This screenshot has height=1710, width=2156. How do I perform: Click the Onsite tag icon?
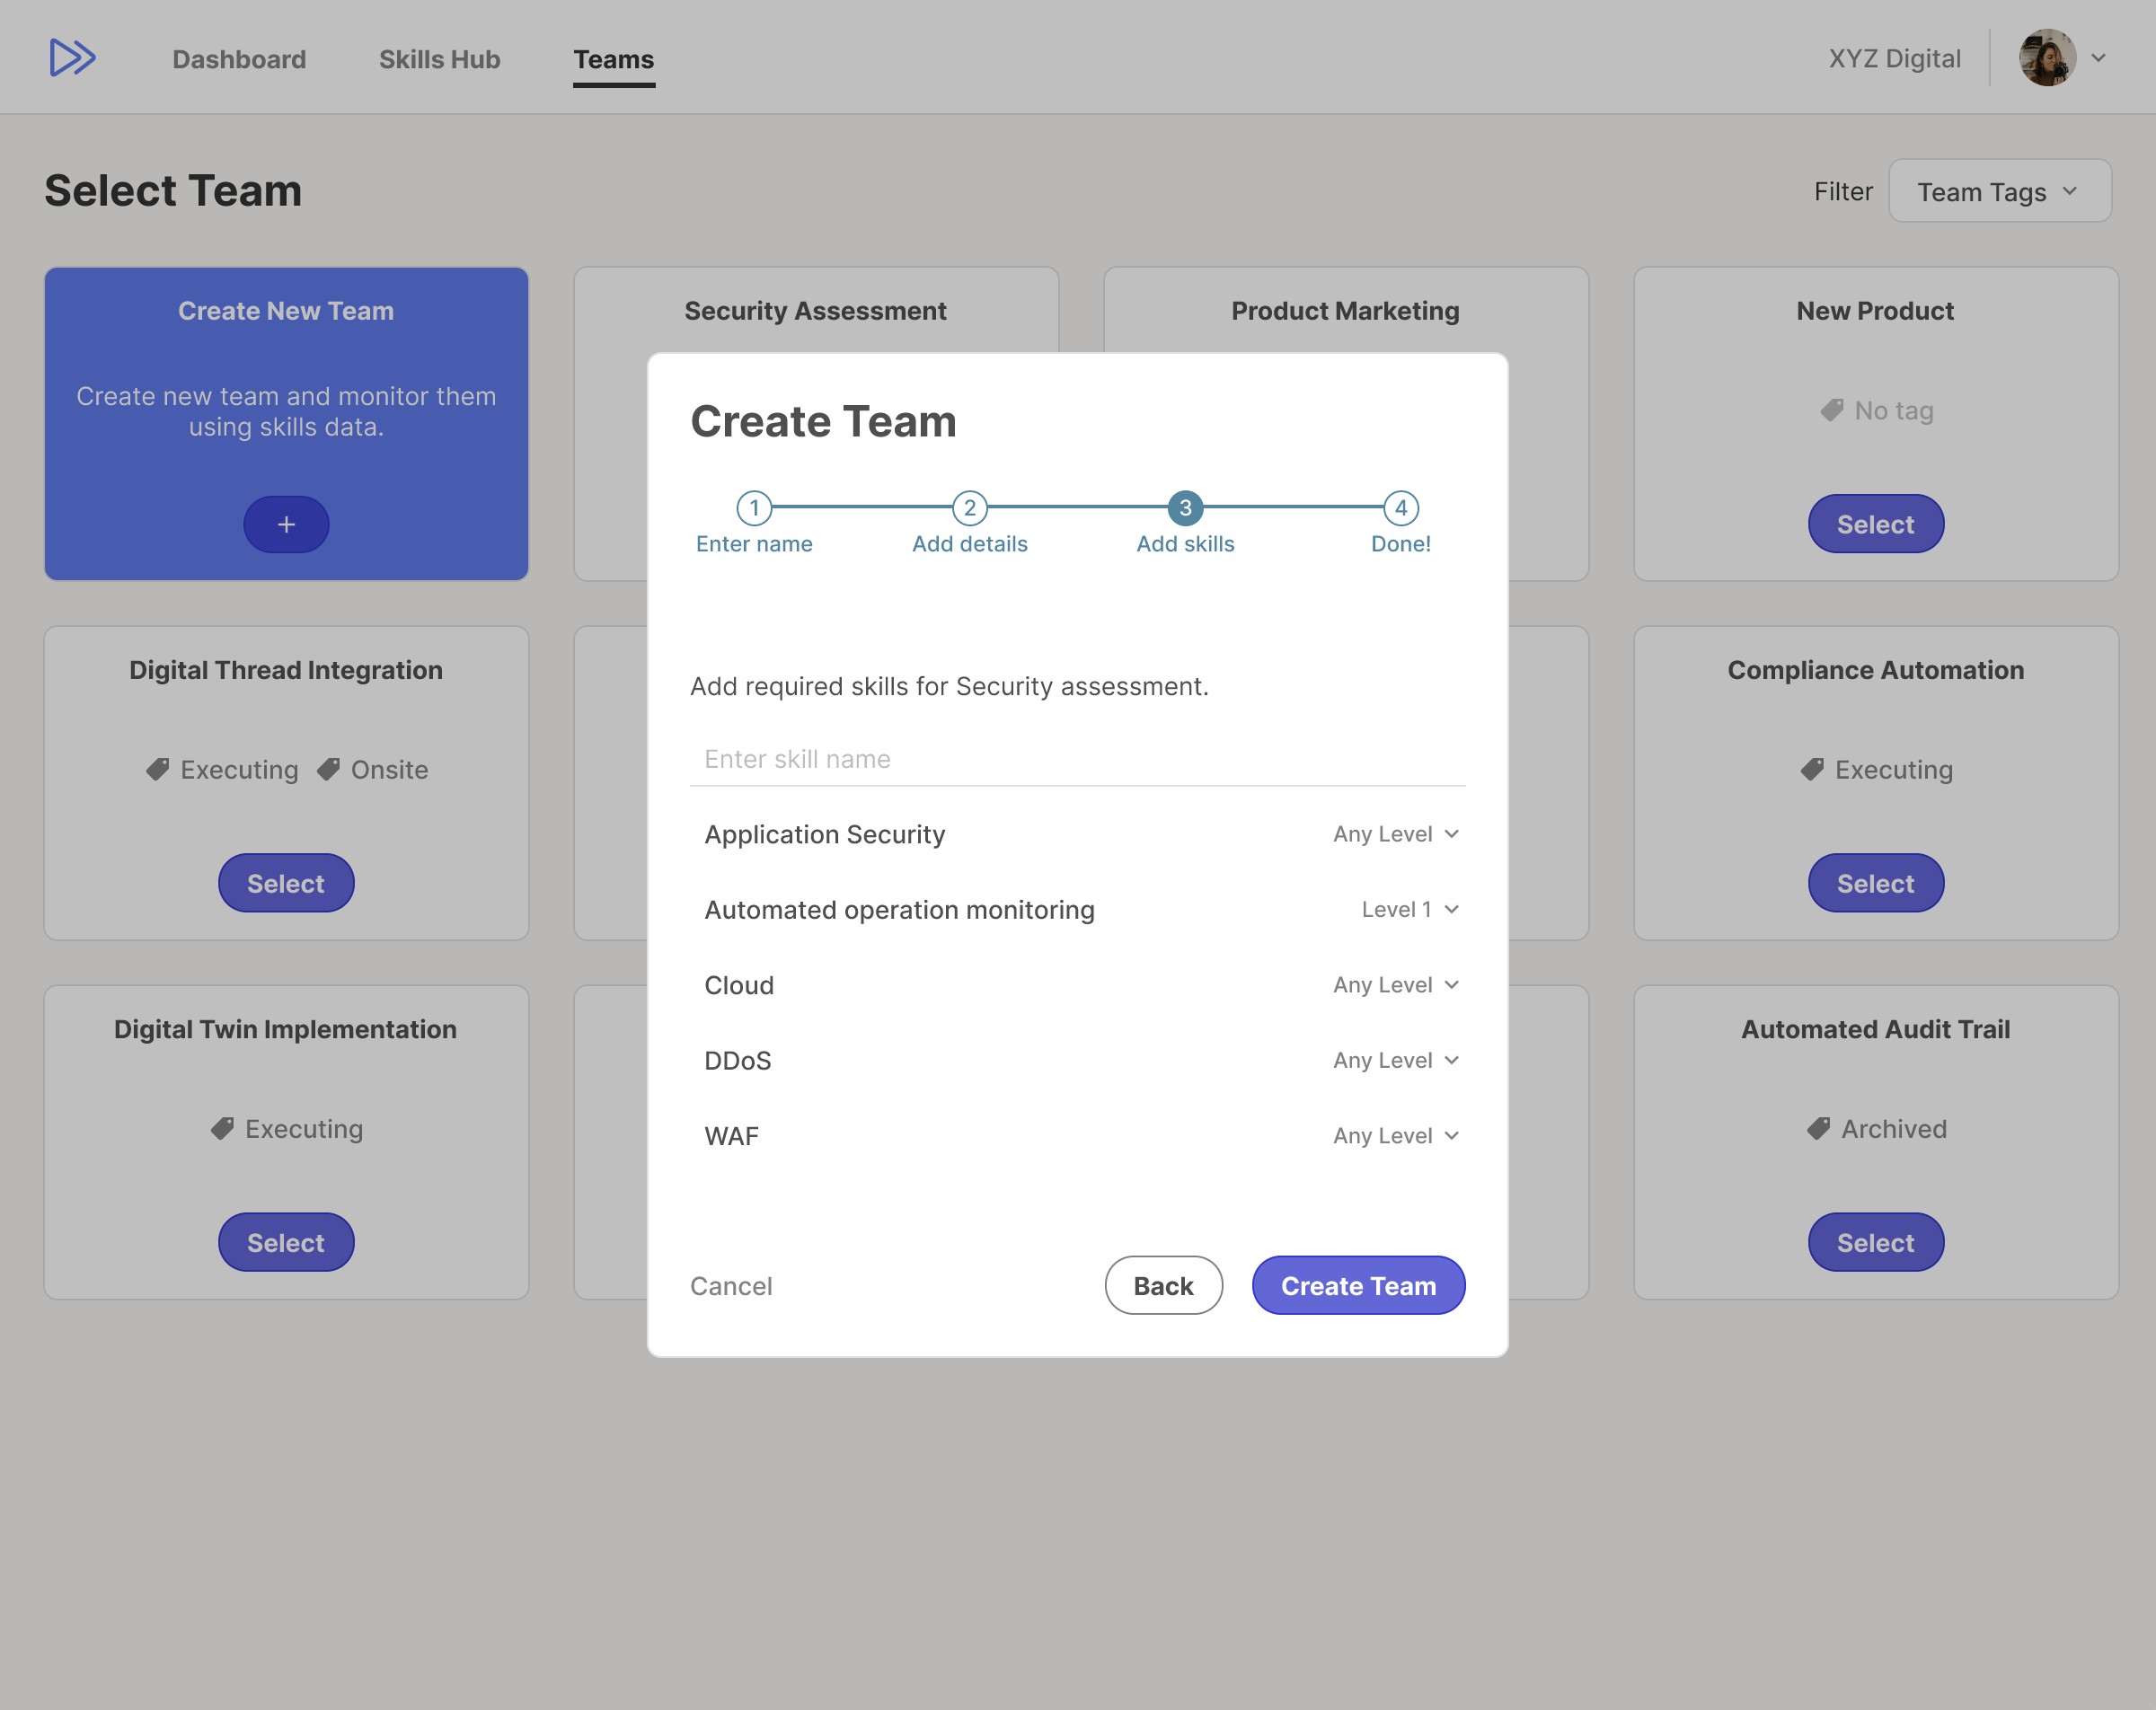(328, 769)
